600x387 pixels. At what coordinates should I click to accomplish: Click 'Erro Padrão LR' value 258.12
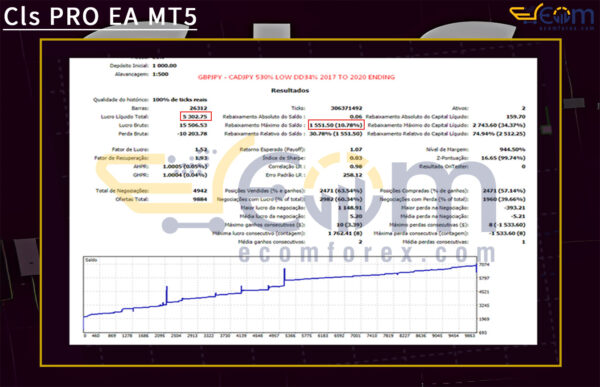pyautogui.click(x=352, y=175)
